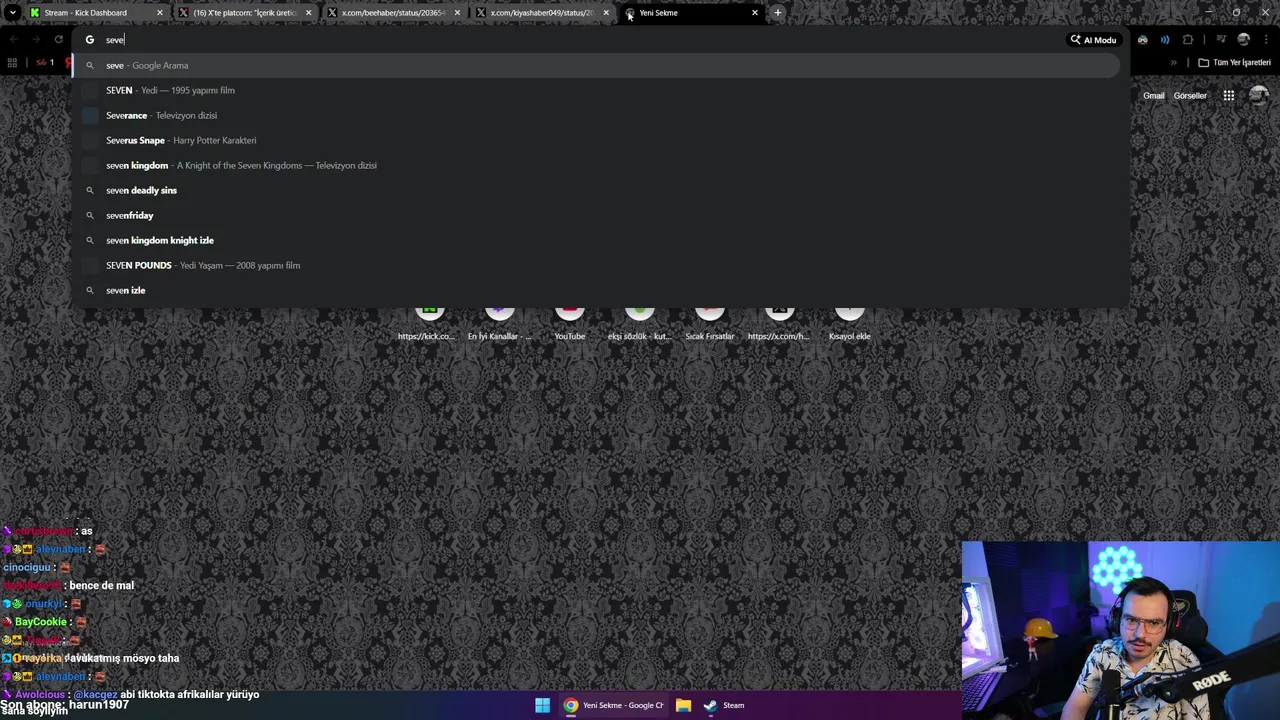Click Yeni Sekme - Google Chrome taskbar item
This screenshot has width=1280, height=720.
(613, 705)
